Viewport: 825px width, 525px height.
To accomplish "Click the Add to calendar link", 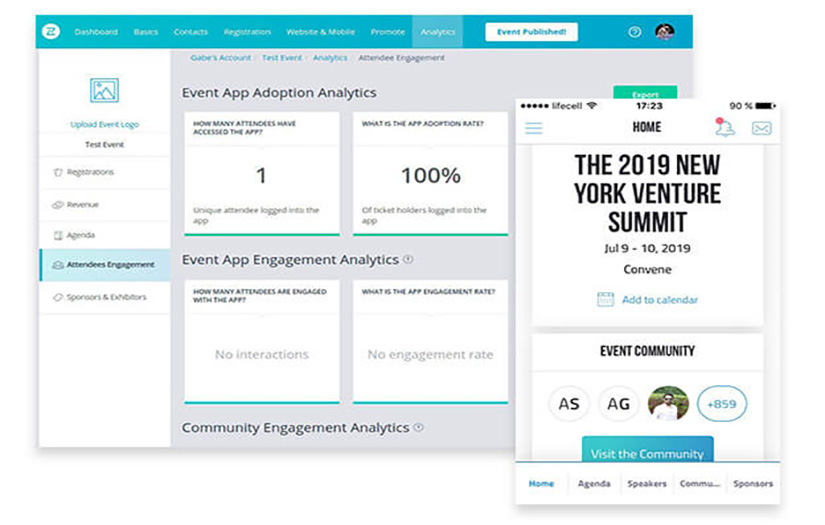I will 660,300.
